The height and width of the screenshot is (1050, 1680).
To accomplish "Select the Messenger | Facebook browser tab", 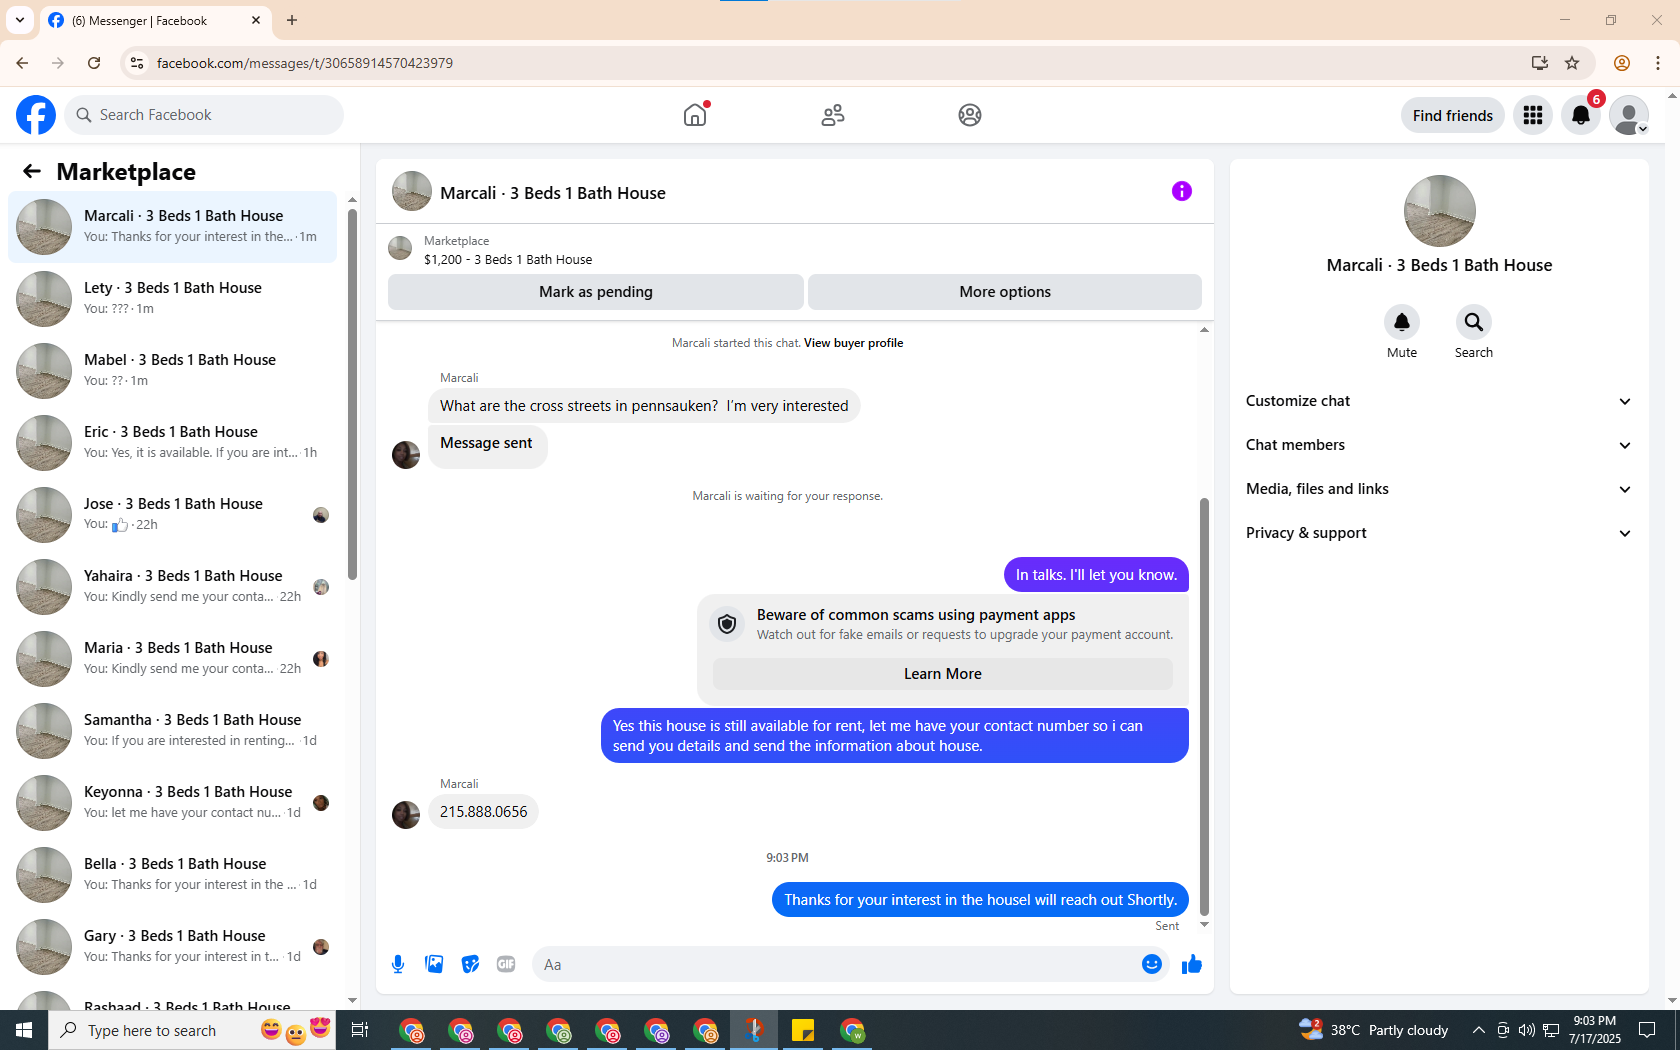I will pyautogui.click(x=155, y=20).
